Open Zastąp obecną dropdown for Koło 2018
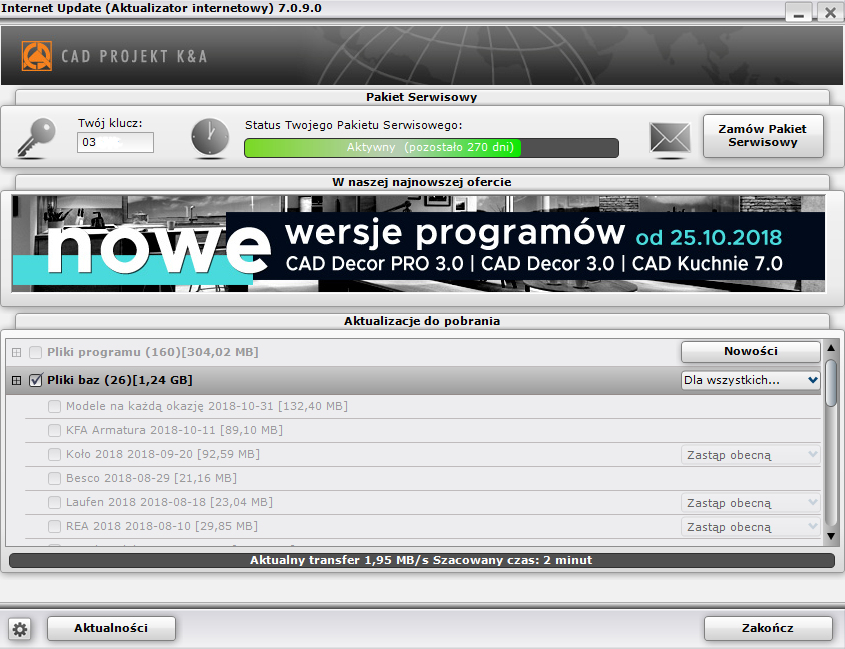This screenshot has height=649, width=845. [x=751, y=455]
